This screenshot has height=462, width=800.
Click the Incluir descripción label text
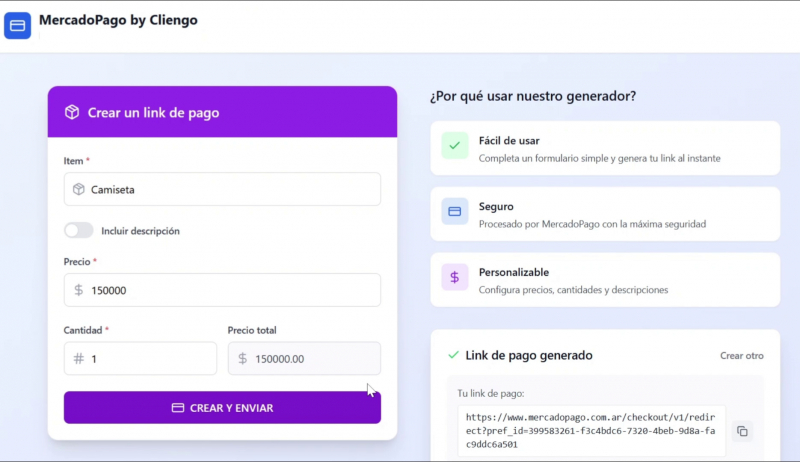(140, 231)
